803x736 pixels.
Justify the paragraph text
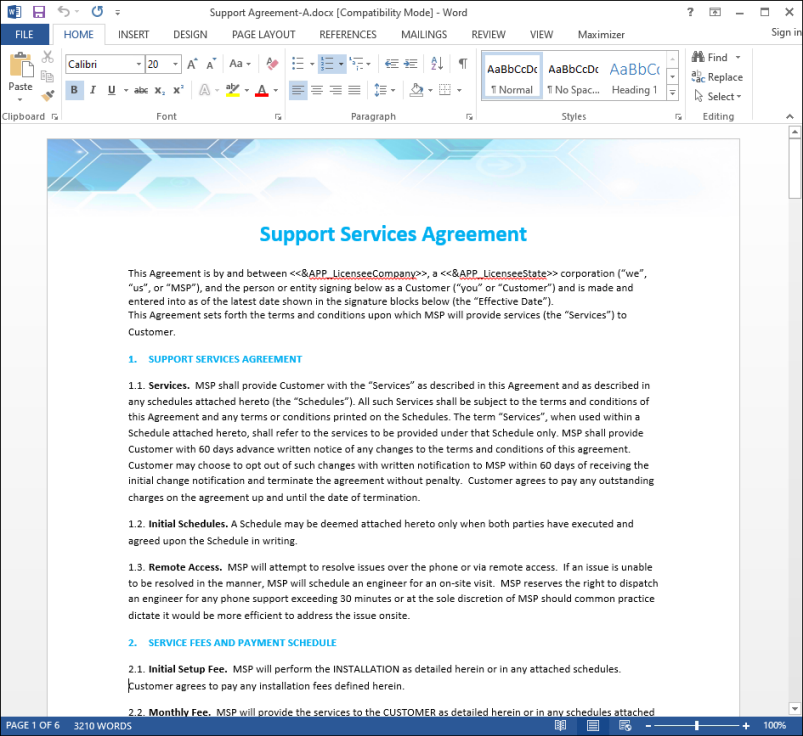point(354,90)
